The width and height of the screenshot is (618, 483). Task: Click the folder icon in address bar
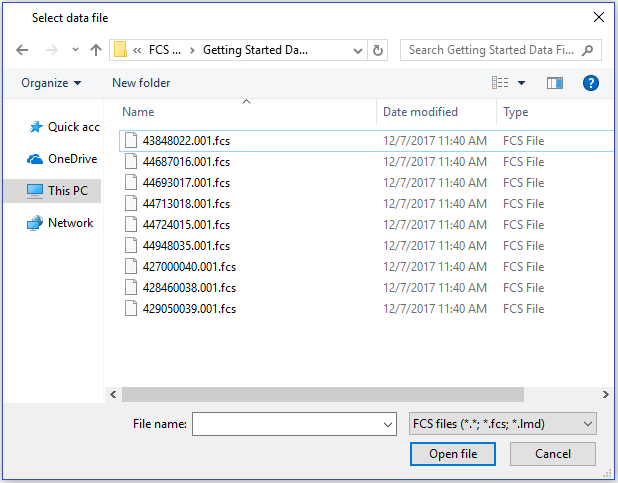point(120,50)
